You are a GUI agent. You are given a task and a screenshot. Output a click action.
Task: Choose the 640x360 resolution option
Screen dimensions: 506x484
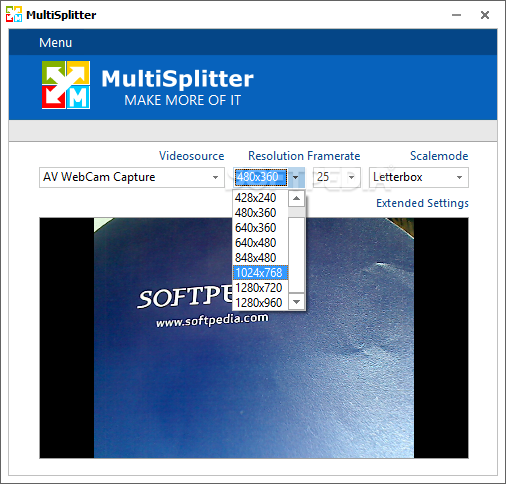pyautogui.click(x=260, y=228)
